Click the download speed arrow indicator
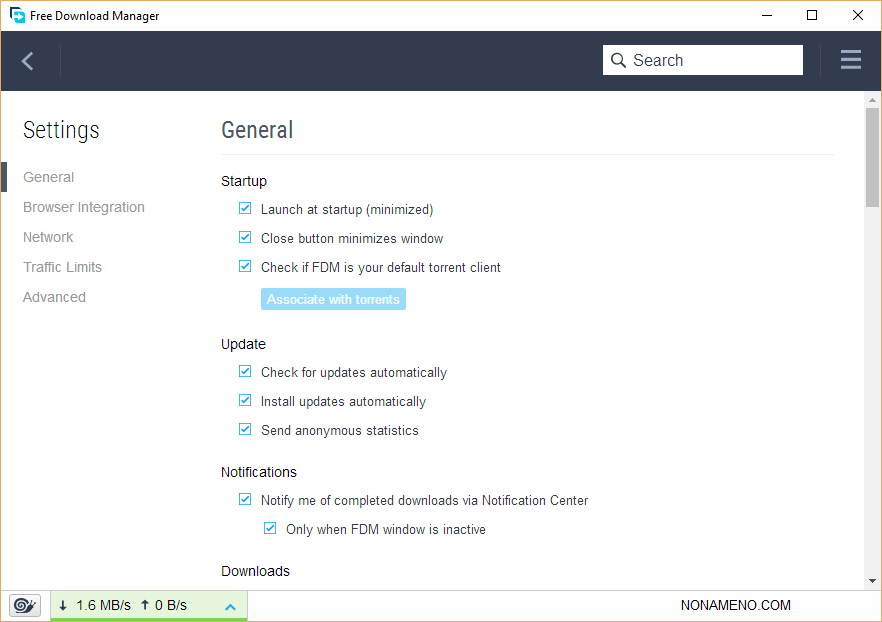 tap(63, 605)
